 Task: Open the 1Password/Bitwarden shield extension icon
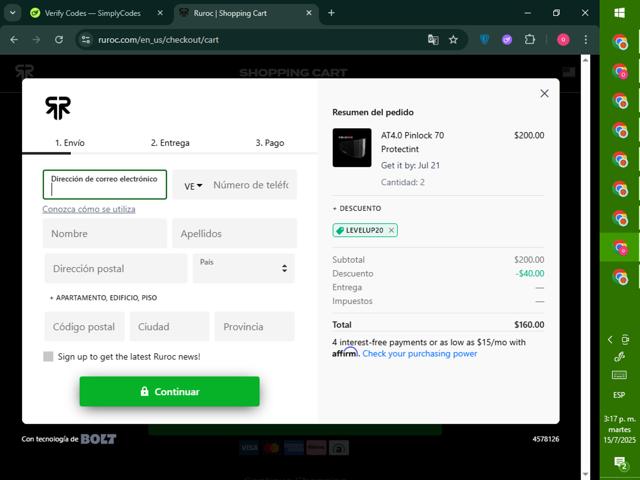[484, 40]
